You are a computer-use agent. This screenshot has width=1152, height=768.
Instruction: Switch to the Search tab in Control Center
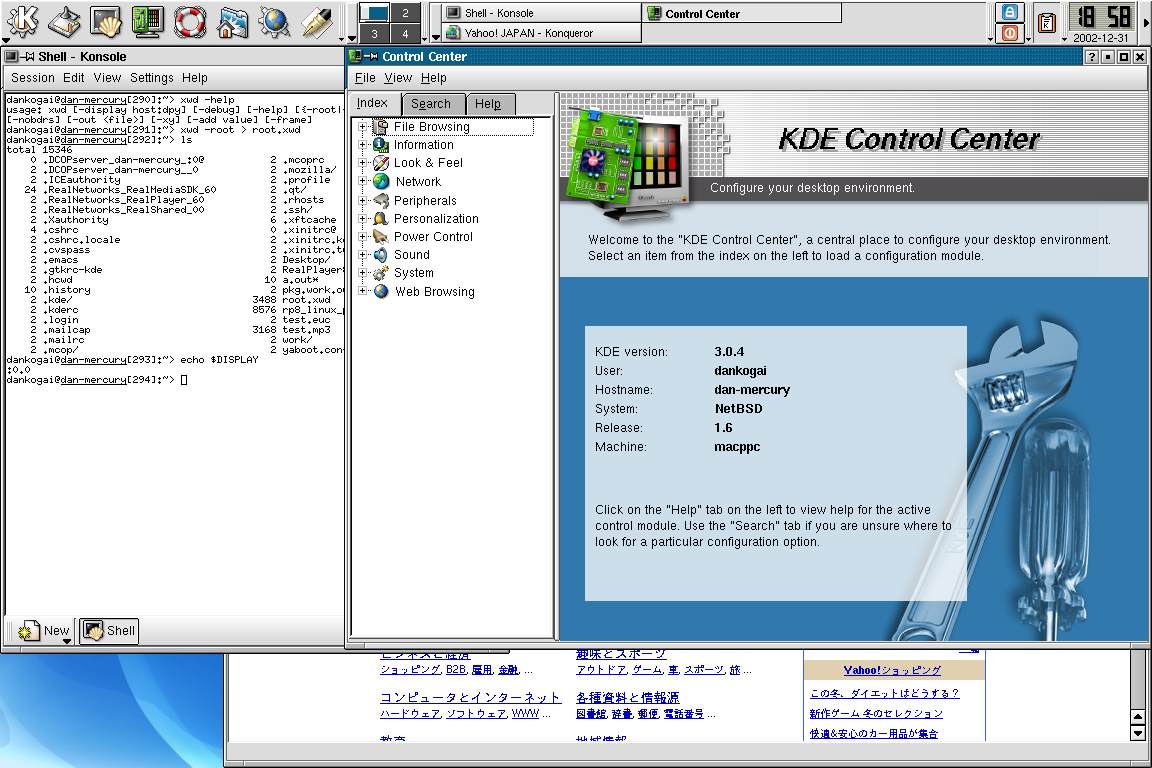point(434,104)
